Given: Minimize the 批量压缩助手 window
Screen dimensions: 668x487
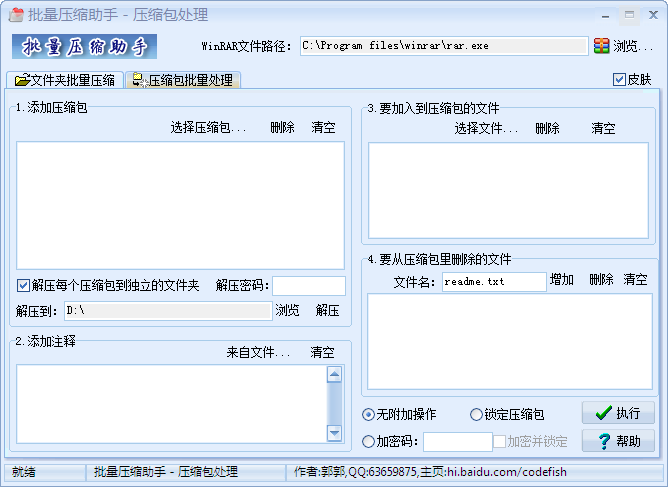Looking at the screenshot, I should [605, 15].
